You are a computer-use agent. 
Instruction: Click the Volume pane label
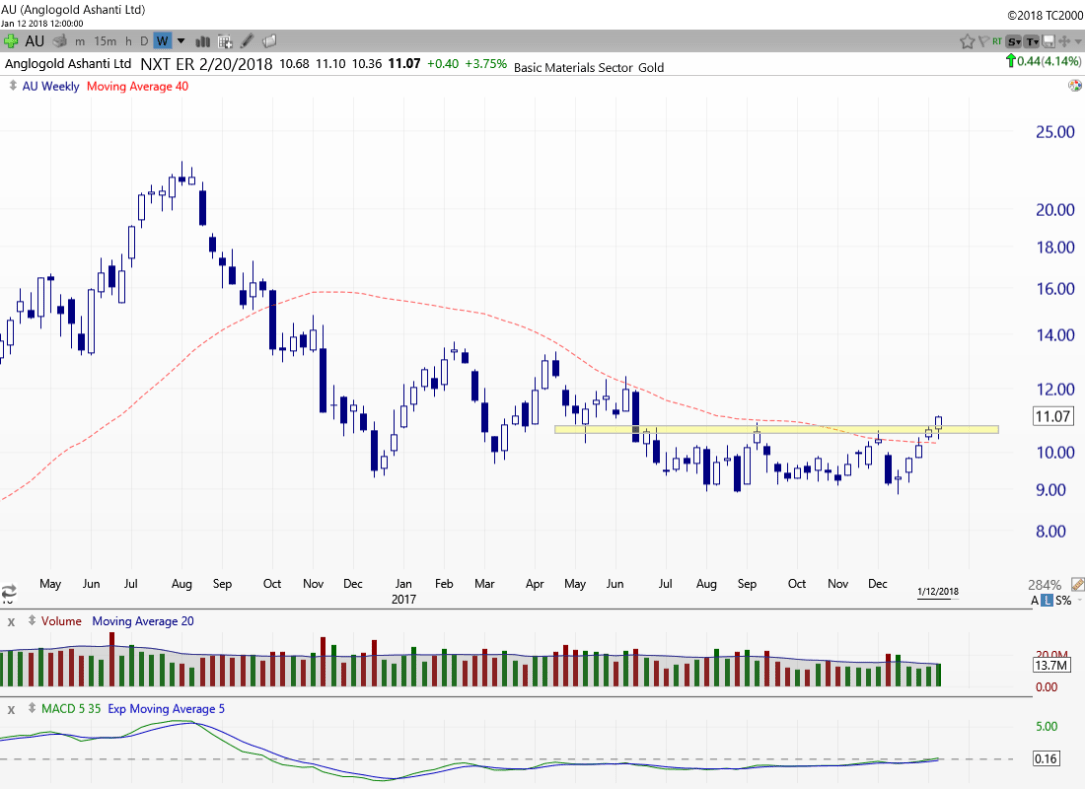(61, 621)
